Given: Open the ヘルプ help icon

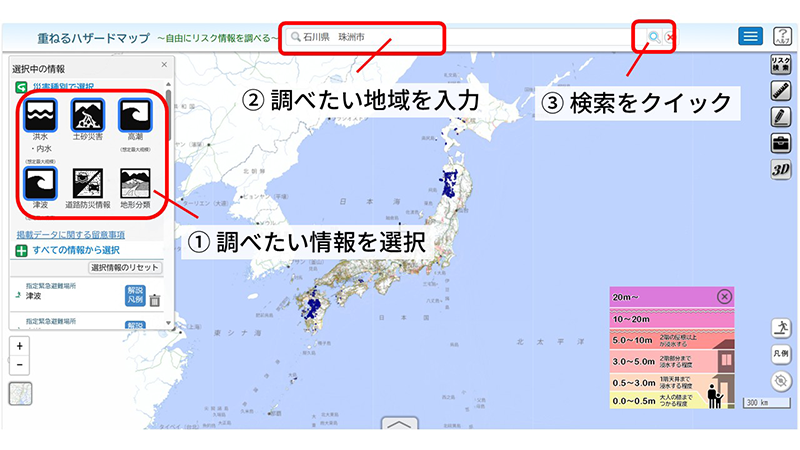Looking at the screenshot, I should (782, 36).
